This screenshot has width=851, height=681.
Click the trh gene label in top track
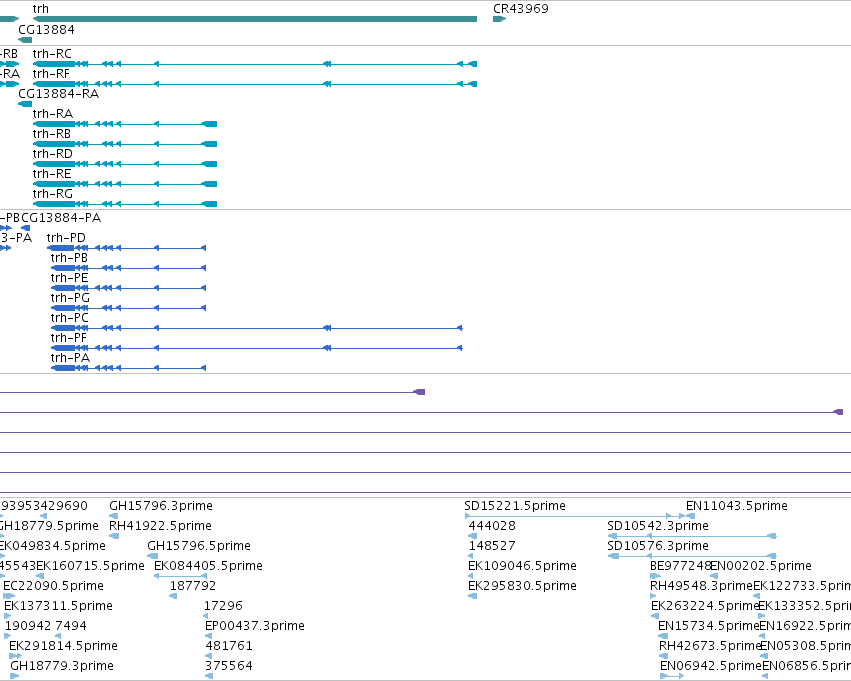[41, 9]
